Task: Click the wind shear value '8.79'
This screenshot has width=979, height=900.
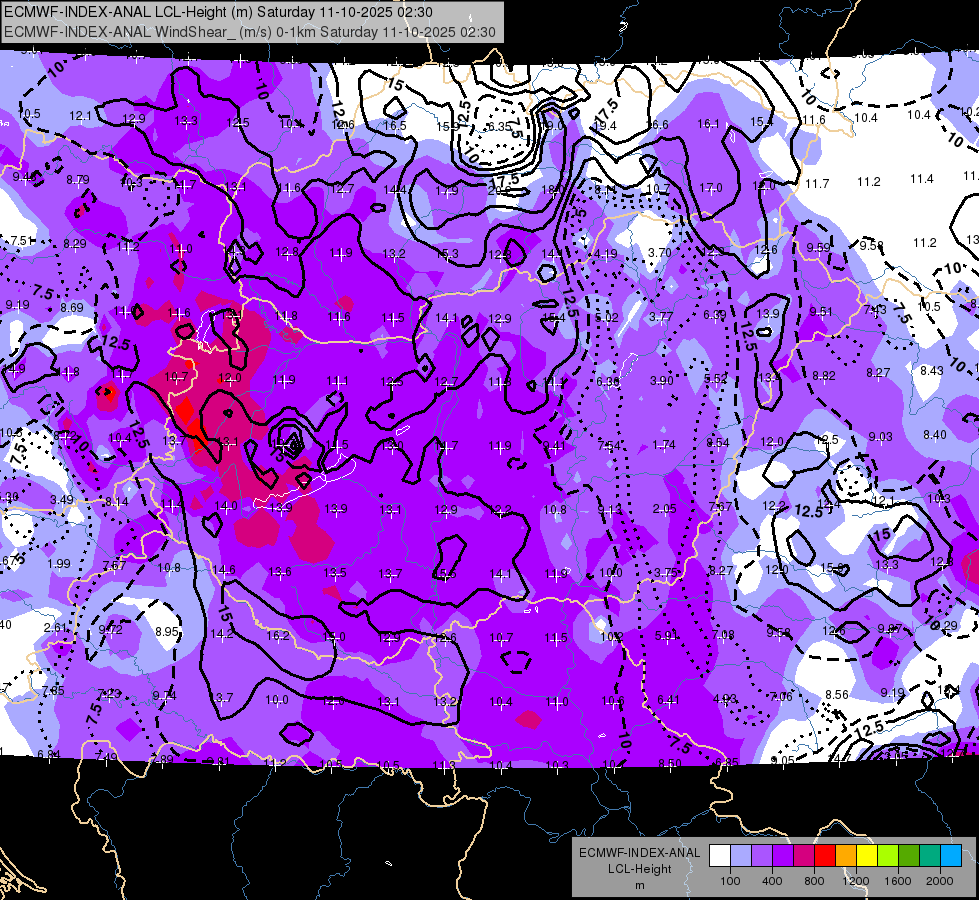Action: click(78, 180)
